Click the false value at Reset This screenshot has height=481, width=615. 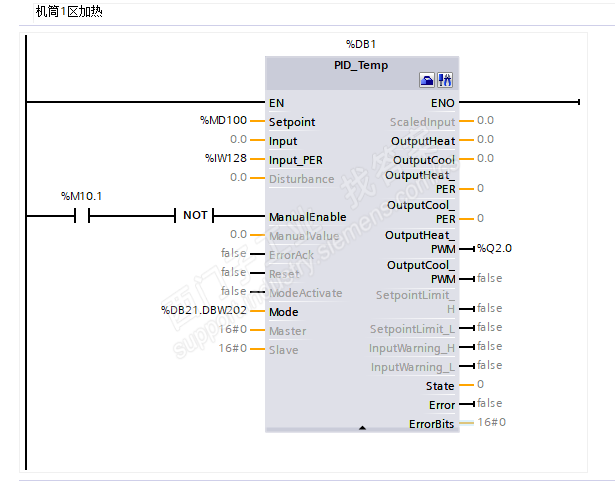pos(234,272)
